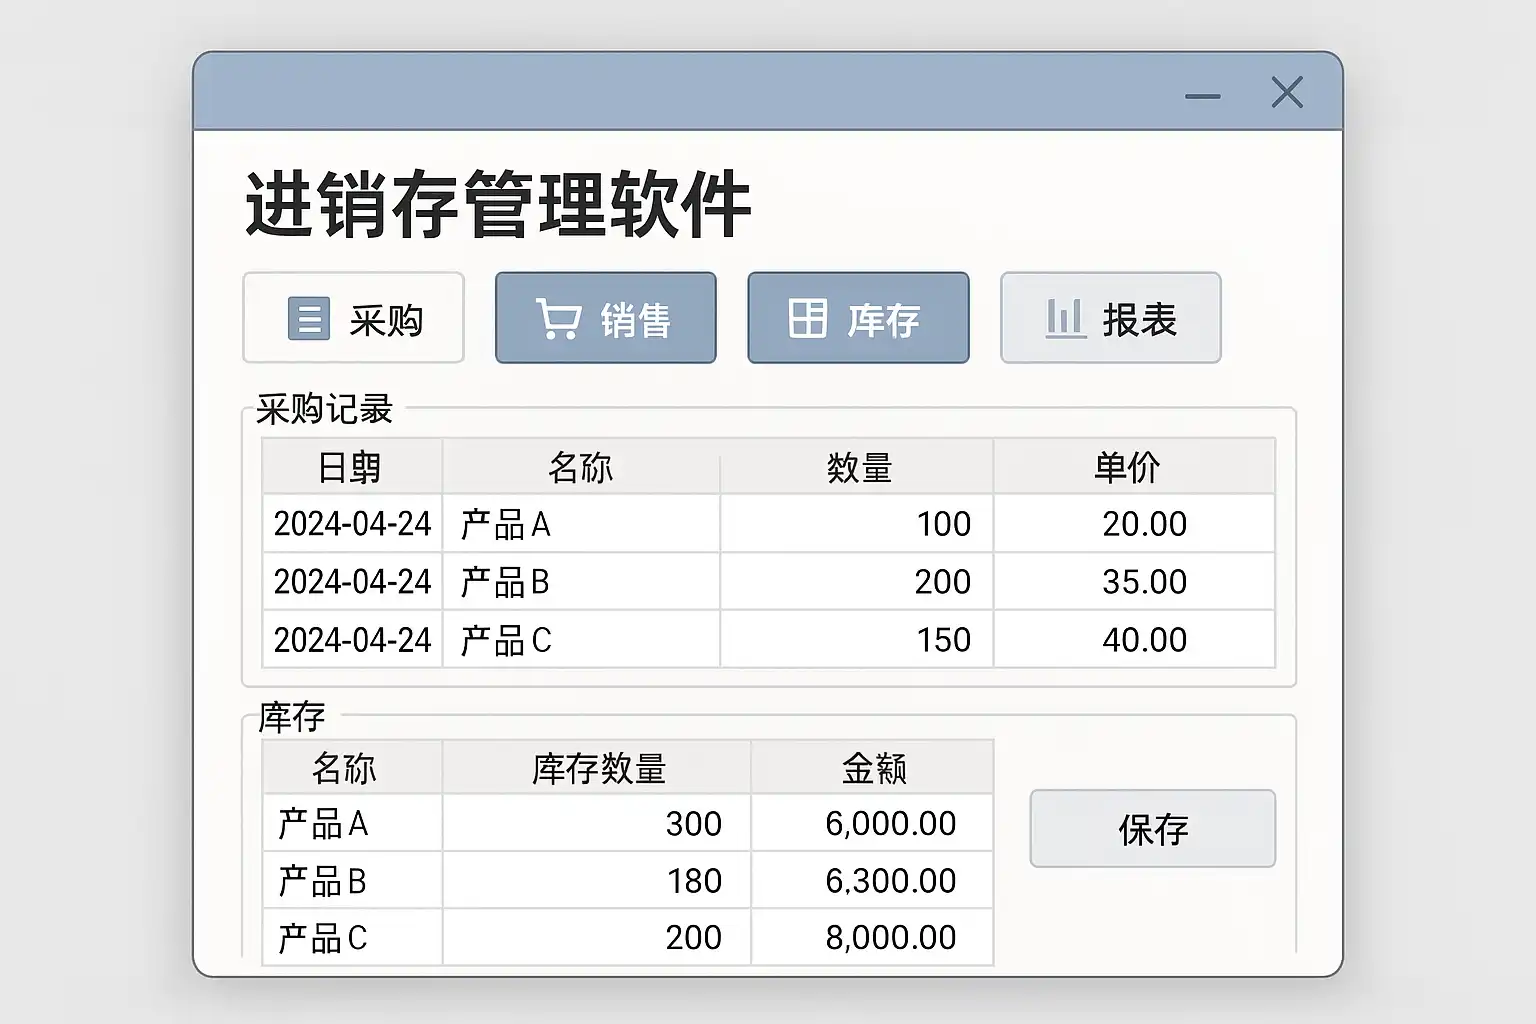Select the 库存数量 column header

(x=598, y=768)
